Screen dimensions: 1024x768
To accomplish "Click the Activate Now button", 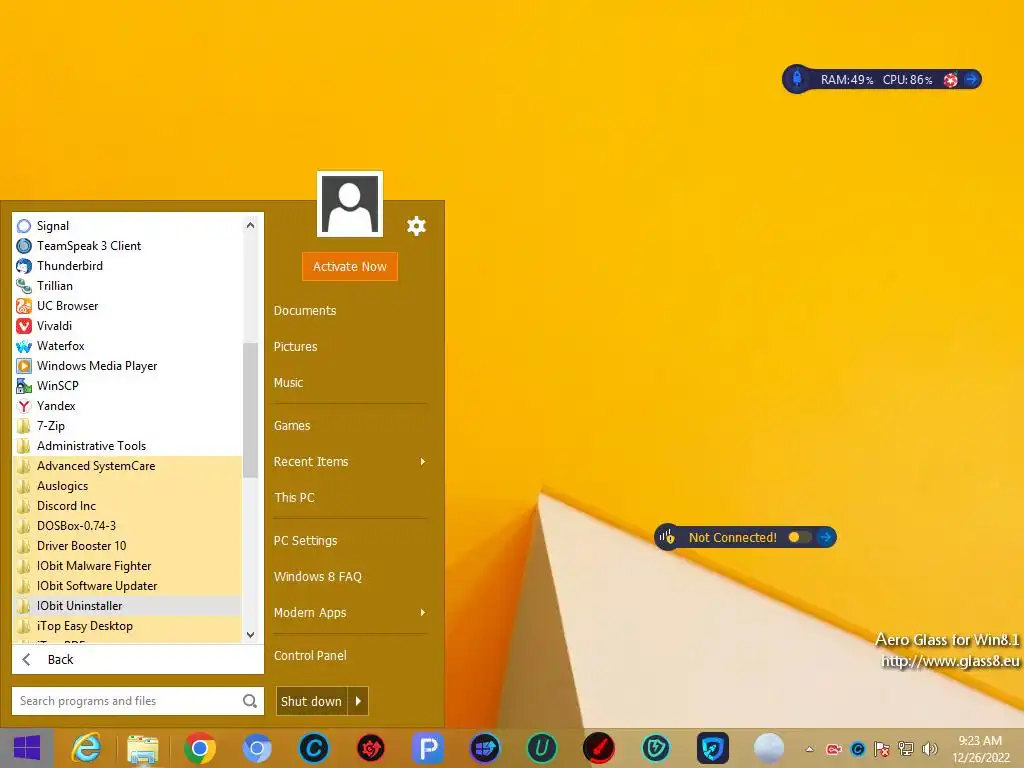I will 349,266.
